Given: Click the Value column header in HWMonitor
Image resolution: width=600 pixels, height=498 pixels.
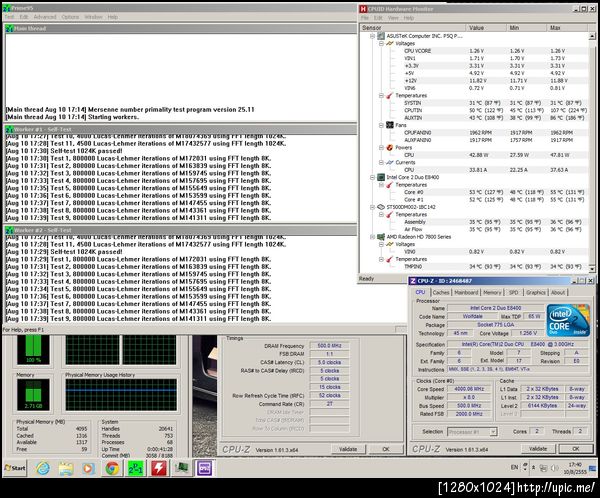Looking at the screenshot, I should [x=486, y=28].
